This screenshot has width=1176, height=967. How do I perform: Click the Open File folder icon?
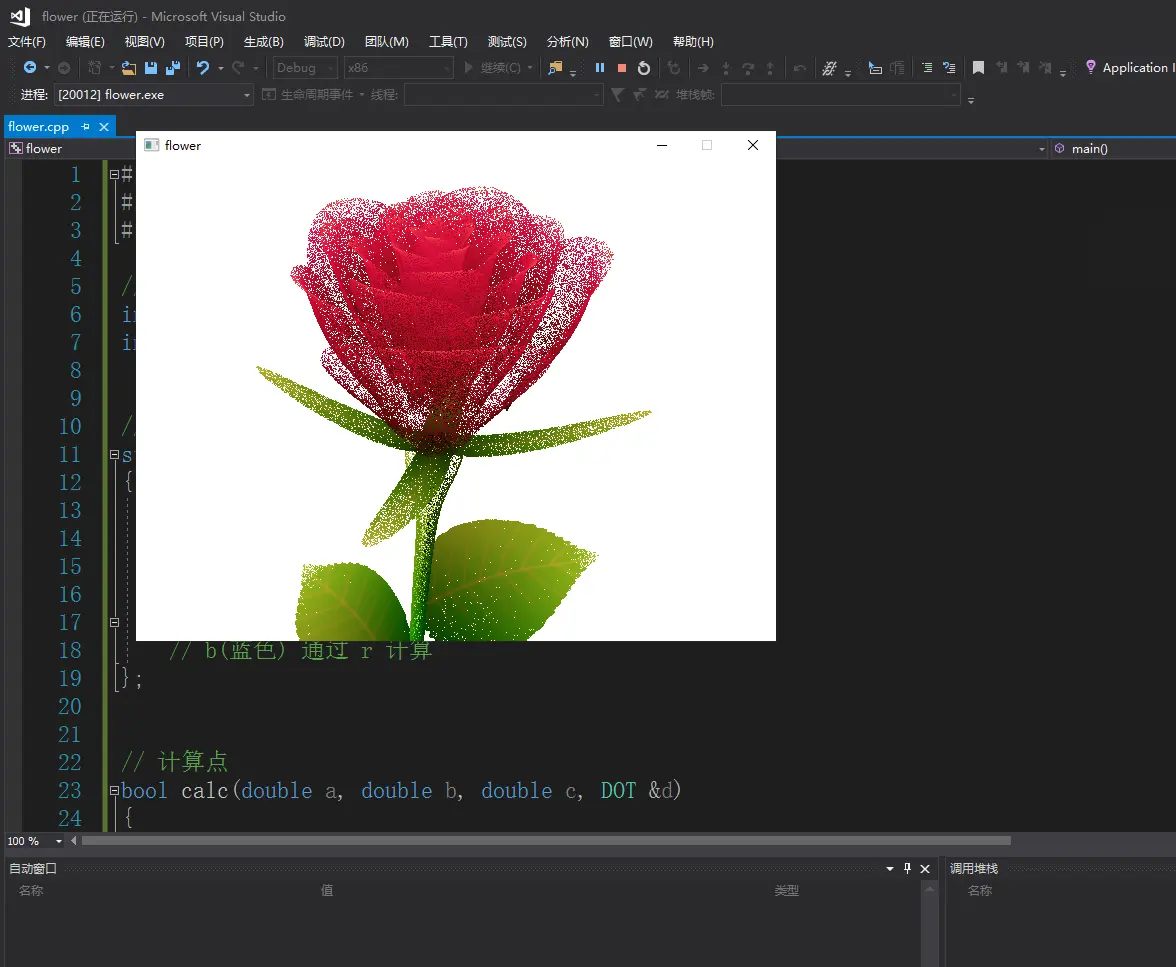(x=129, y=68)
